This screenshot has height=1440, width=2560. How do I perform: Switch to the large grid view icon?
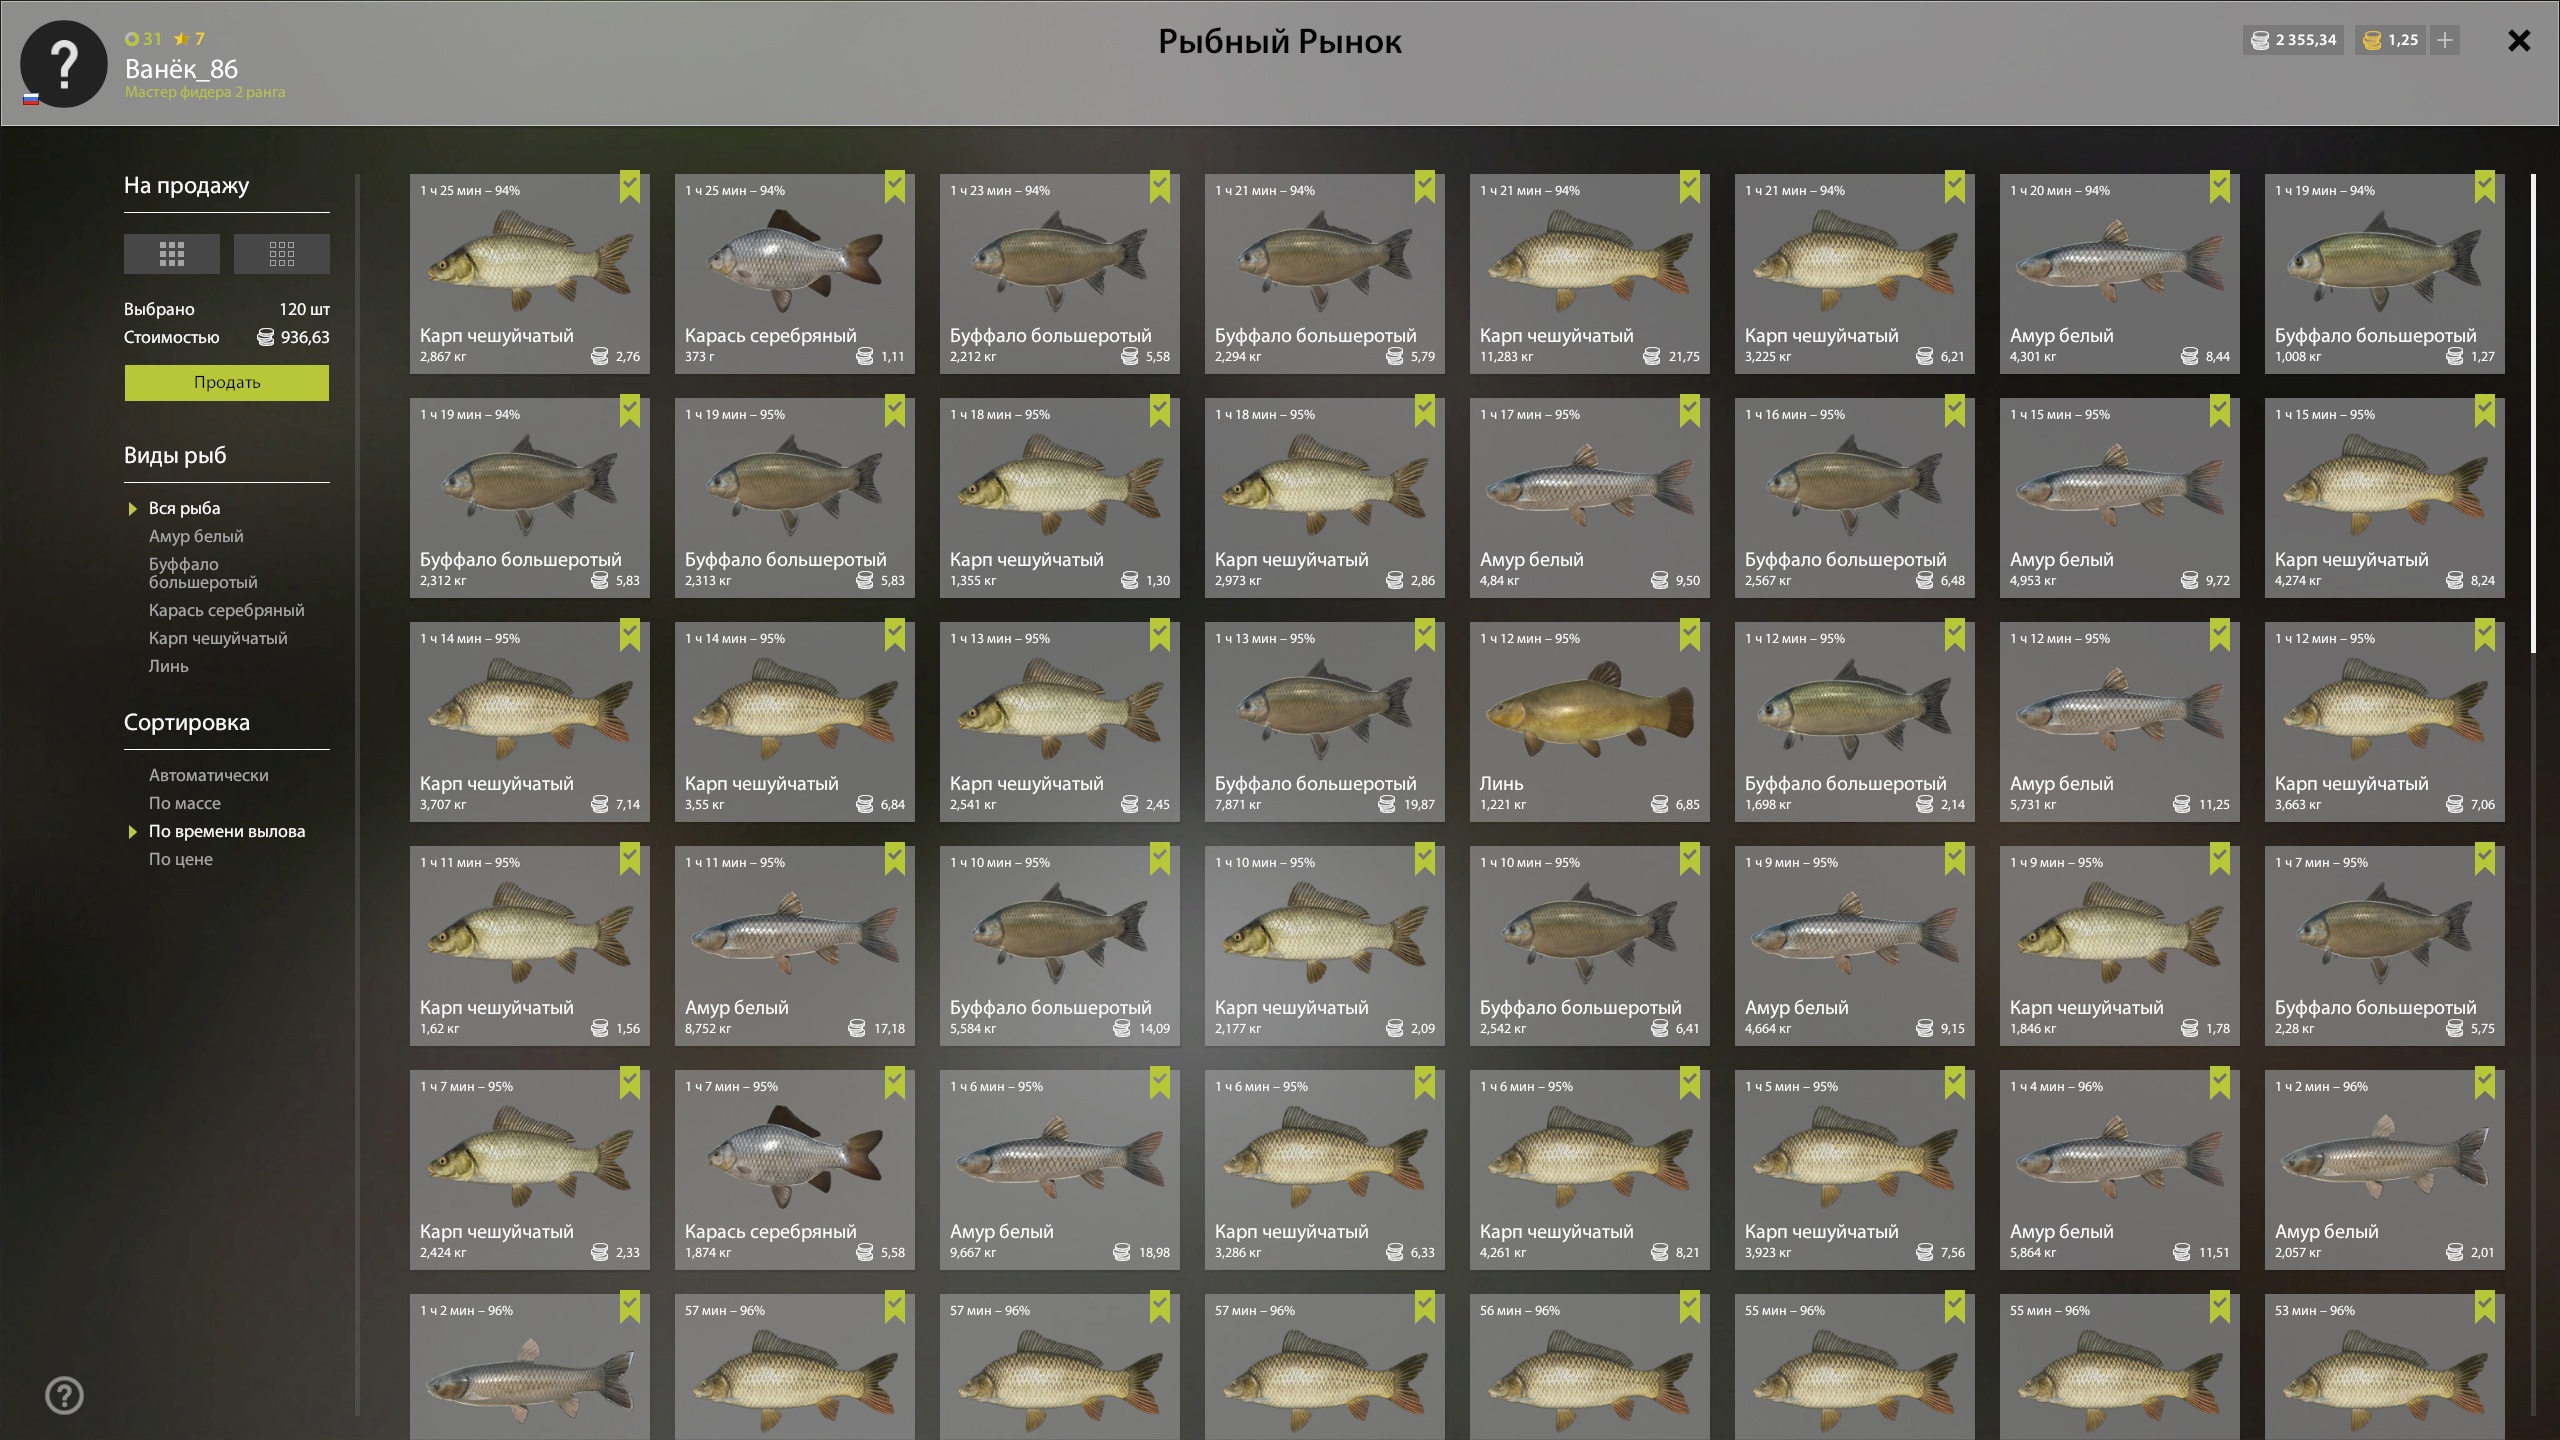(171, 254)
